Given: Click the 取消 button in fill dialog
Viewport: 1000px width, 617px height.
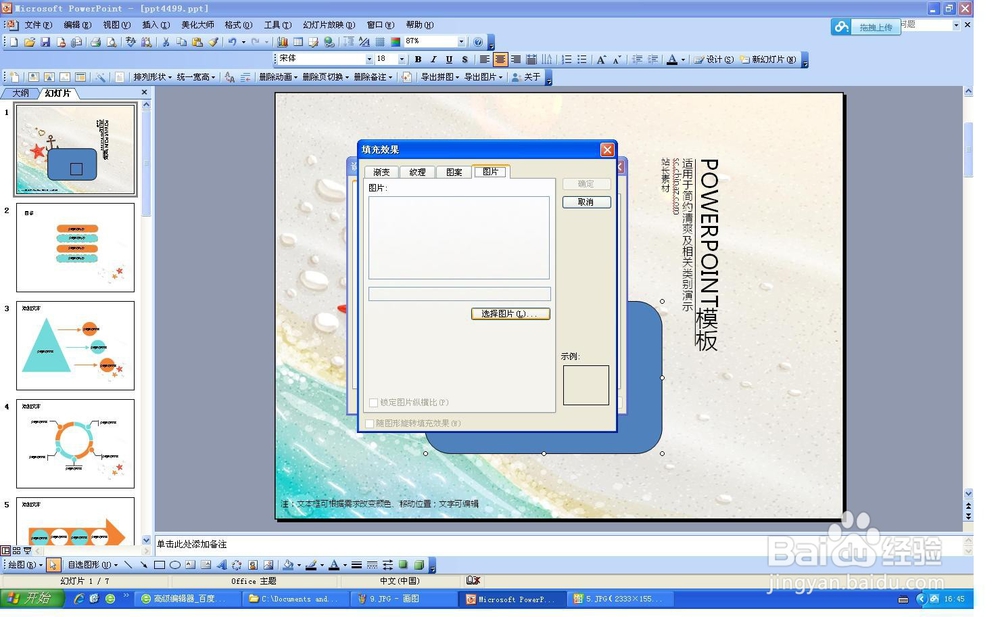Looking at the screenshot, I should point(586,202).
